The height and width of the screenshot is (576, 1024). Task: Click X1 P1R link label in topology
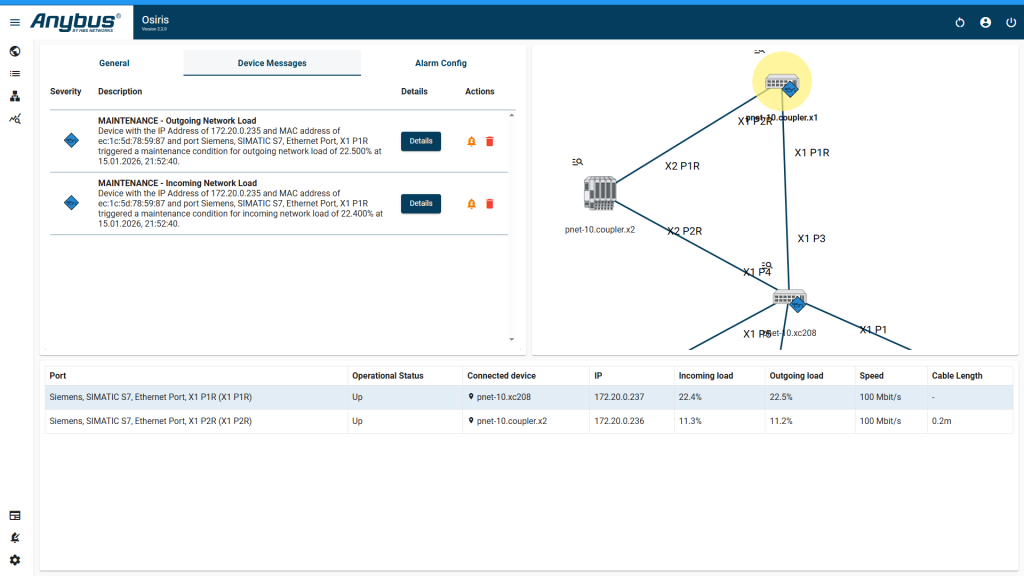(x=812, y=153)
